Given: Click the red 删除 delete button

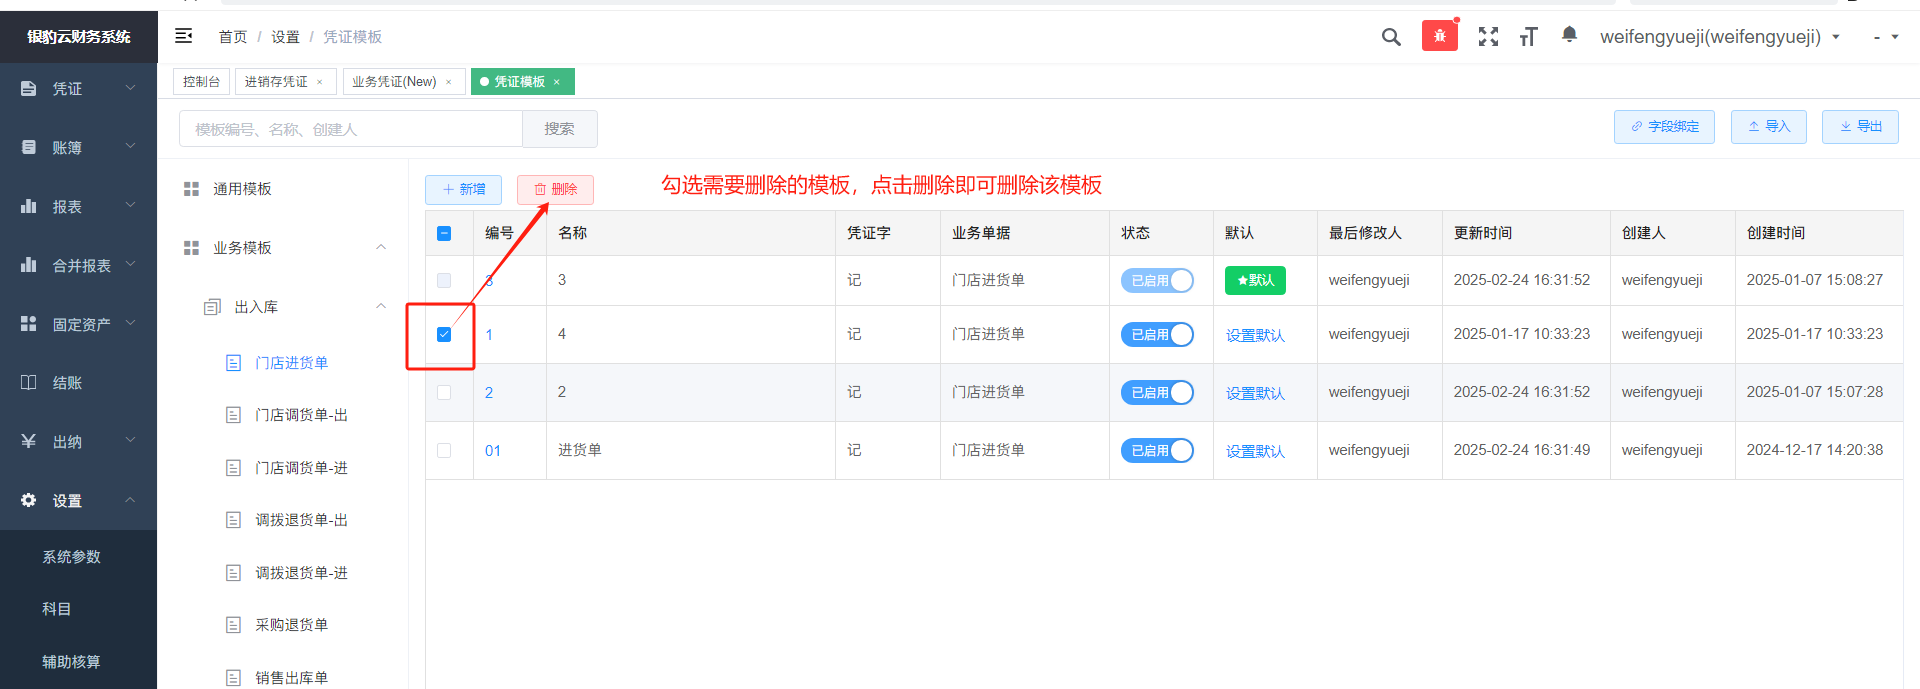Looking at the screenshot, I should [555, 189].
